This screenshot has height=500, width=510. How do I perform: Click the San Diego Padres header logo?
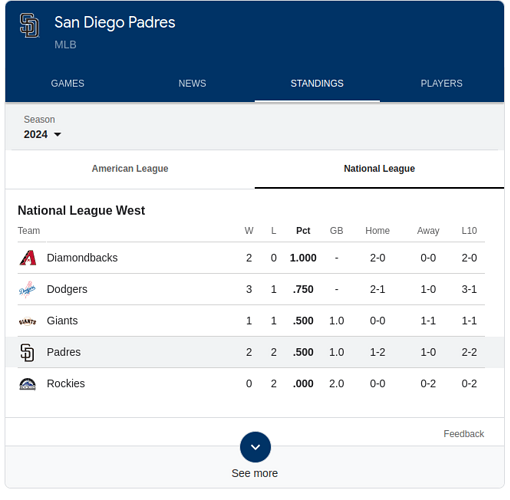coord(29,25)
